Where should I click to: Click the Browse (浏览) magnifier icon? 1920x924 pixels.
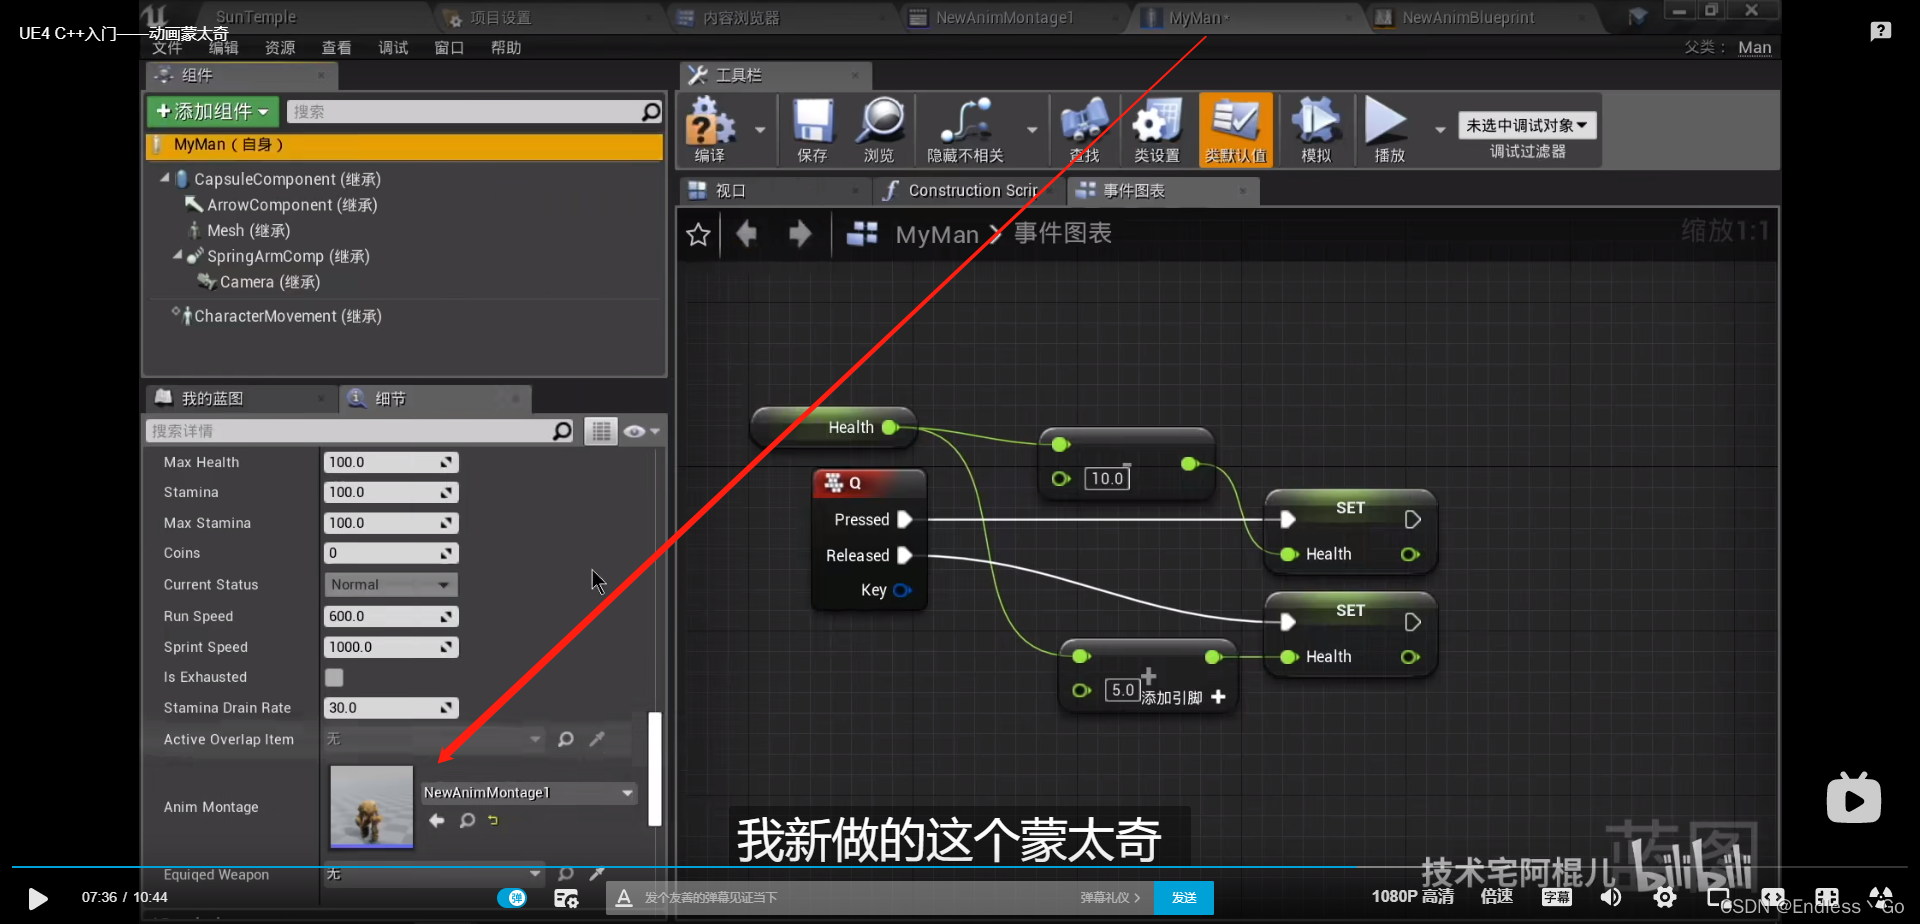880,122
